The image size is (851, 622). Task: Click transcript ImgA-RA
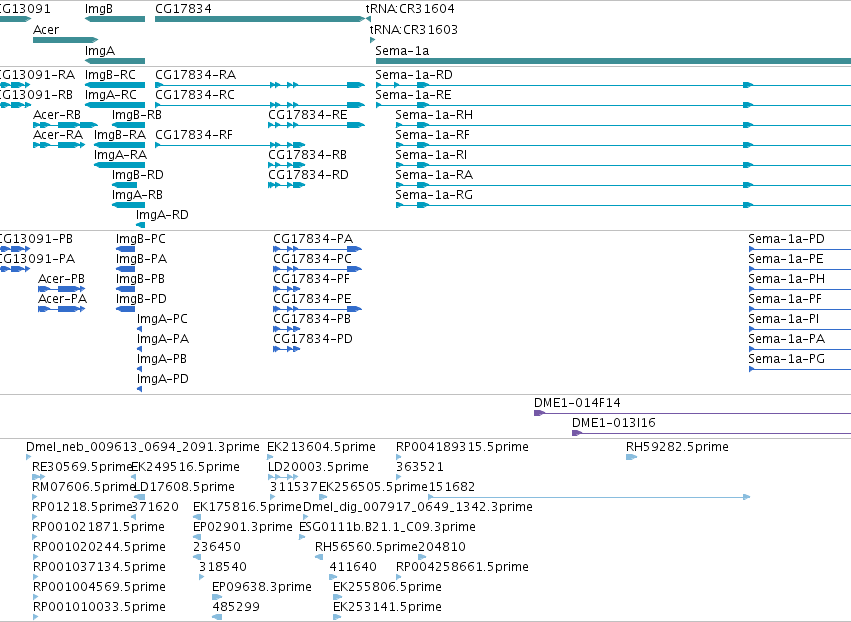[119, 165]
